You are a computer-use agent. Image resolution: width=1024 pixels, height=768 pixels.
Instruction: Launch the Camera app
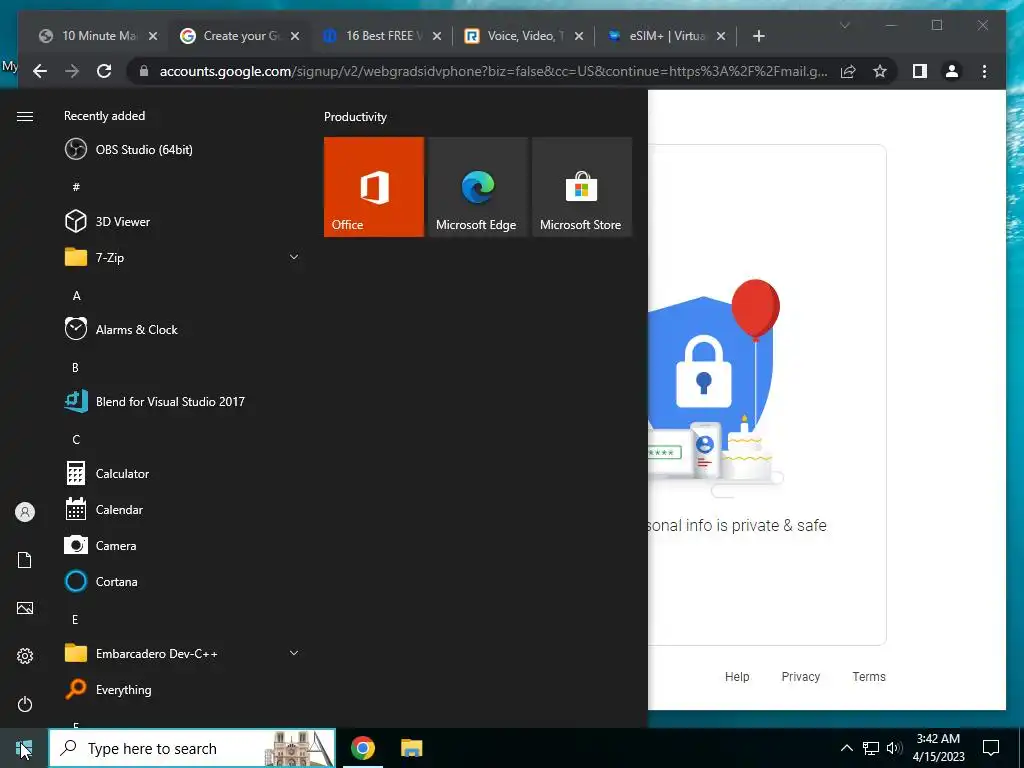coord(182,545)
